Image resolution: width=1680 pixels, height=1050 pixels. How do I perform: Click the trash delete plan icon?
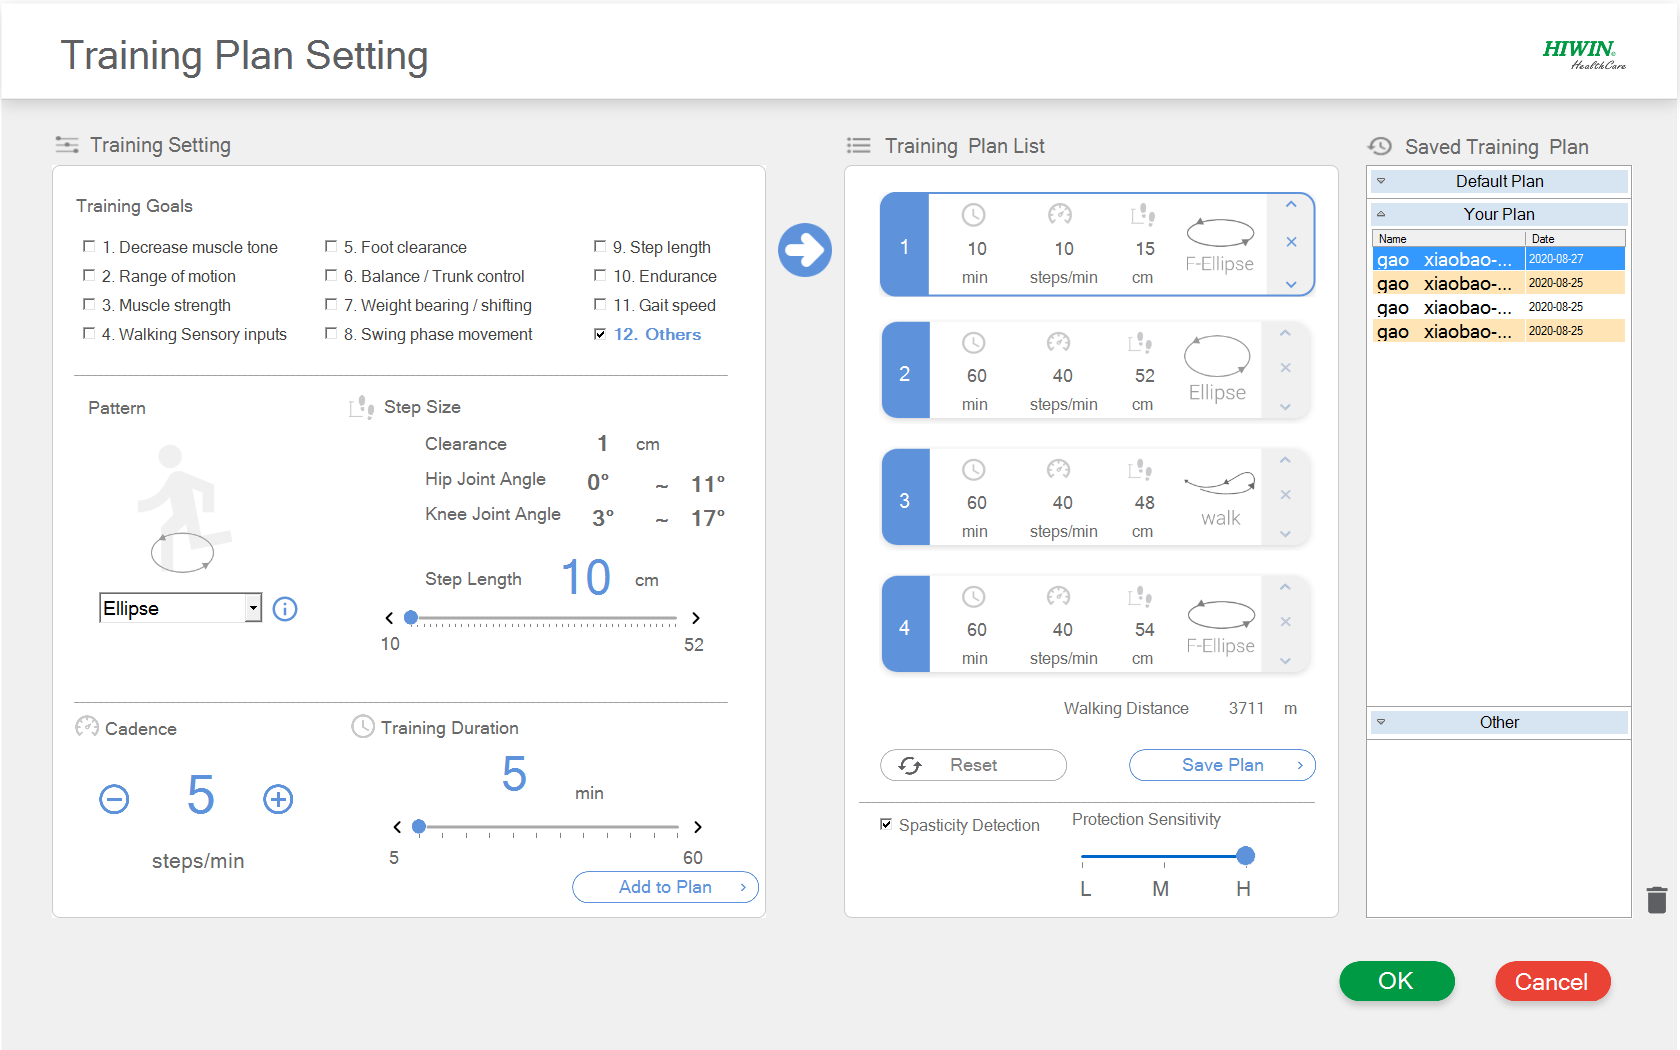[x=1657, y=900]
